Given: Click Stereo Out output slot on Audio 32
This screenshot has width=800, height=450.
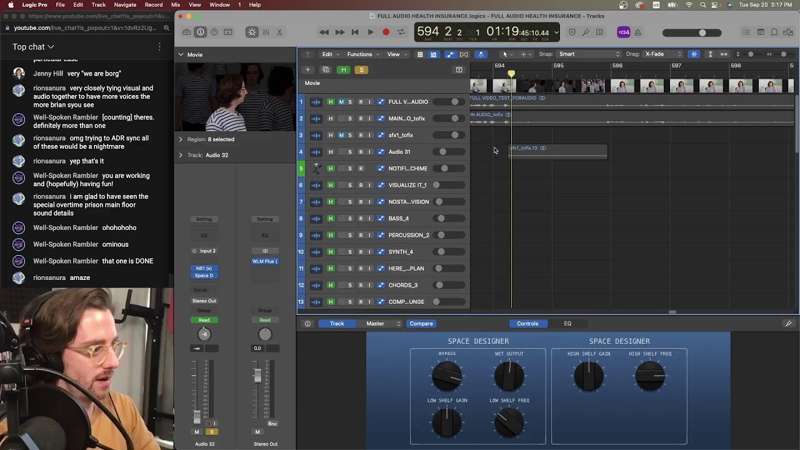Looking at the screenshot, I should tap(204, 301).
